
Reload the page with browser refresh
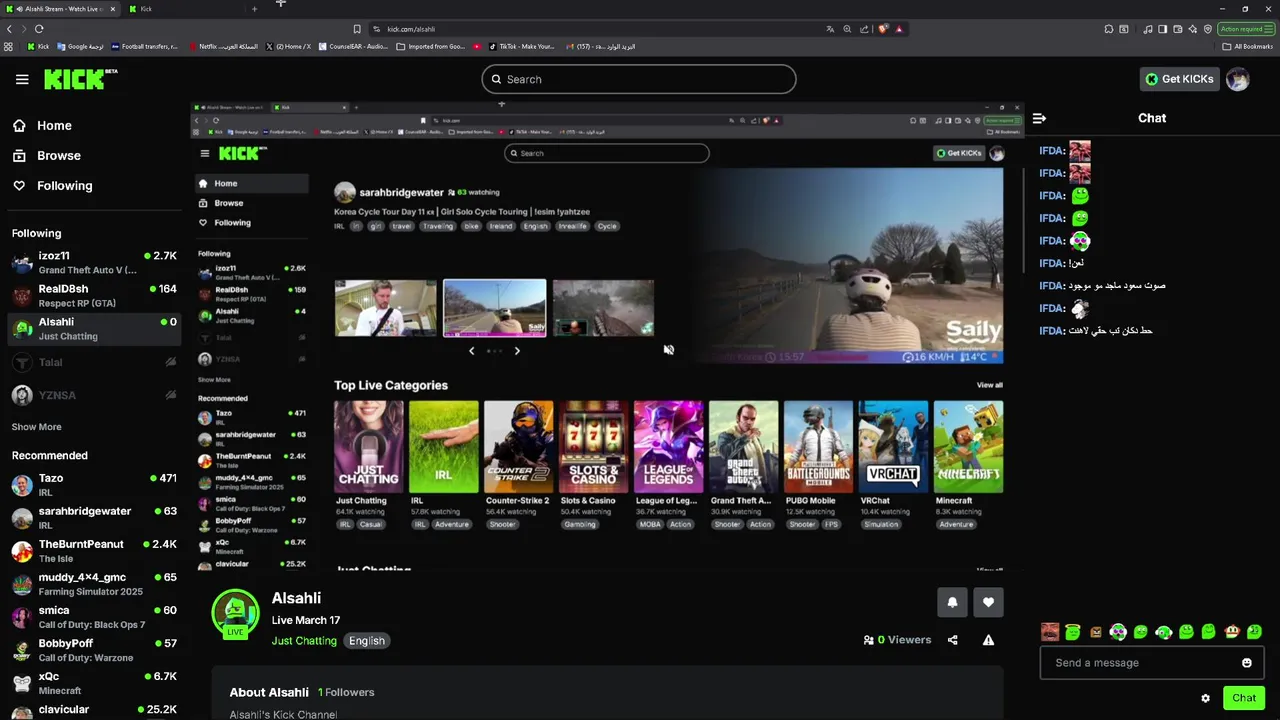39,29
